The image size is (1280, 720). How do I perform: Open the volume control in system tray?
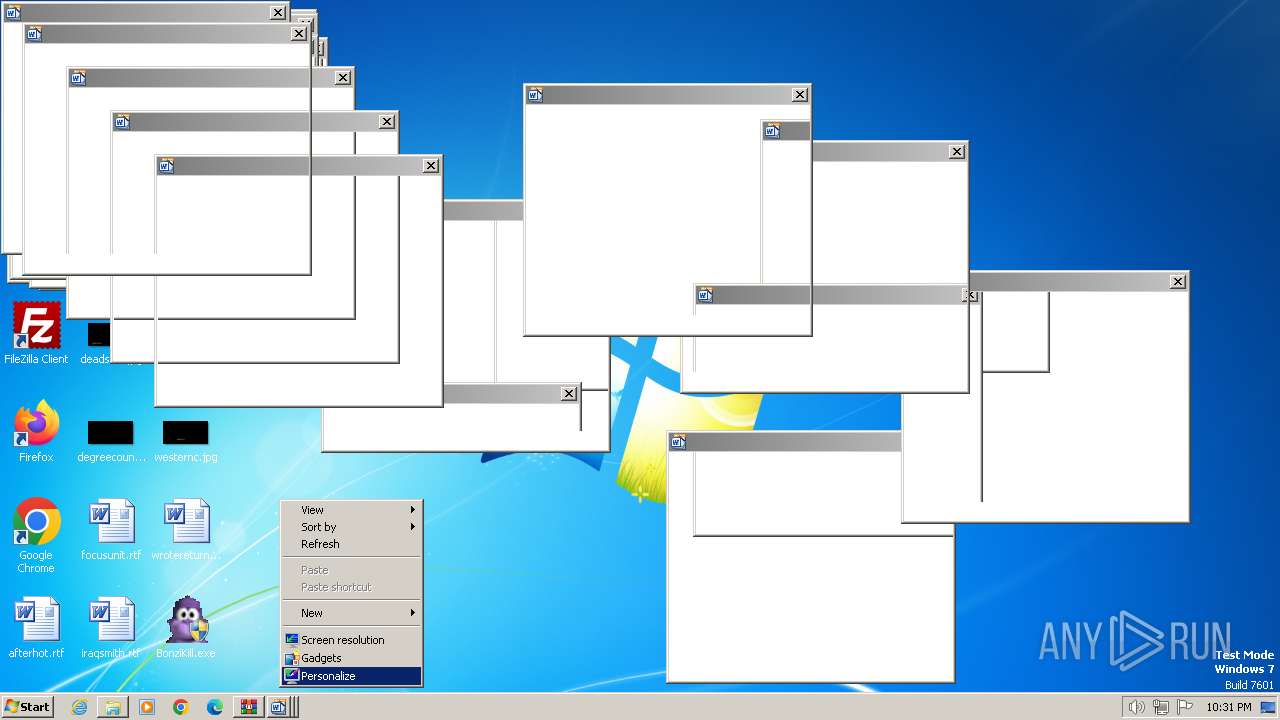pos(1136,707)
